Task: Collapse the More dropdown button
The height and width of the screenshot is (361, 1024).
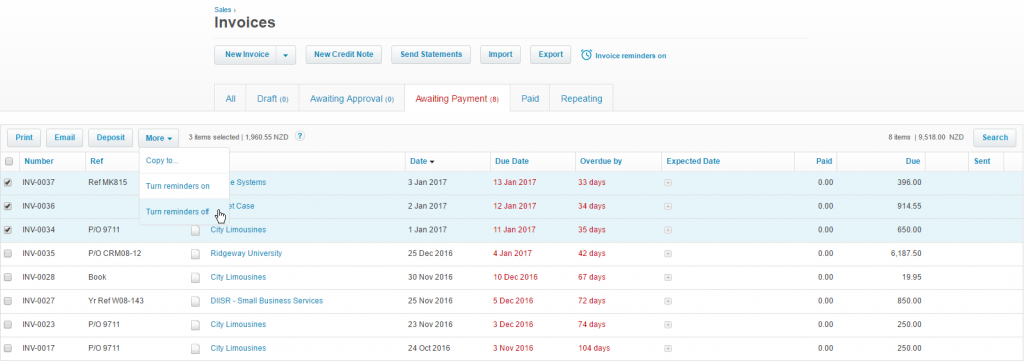Action: pyautogui.click(x=158, y=138)
